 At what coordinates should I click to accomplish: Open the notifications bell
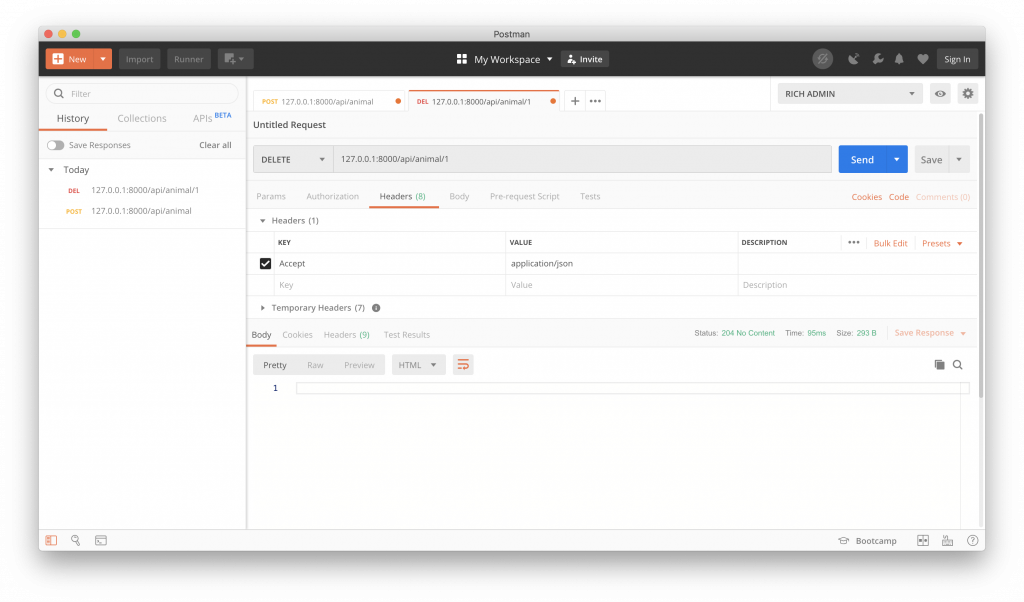[899, 59]
